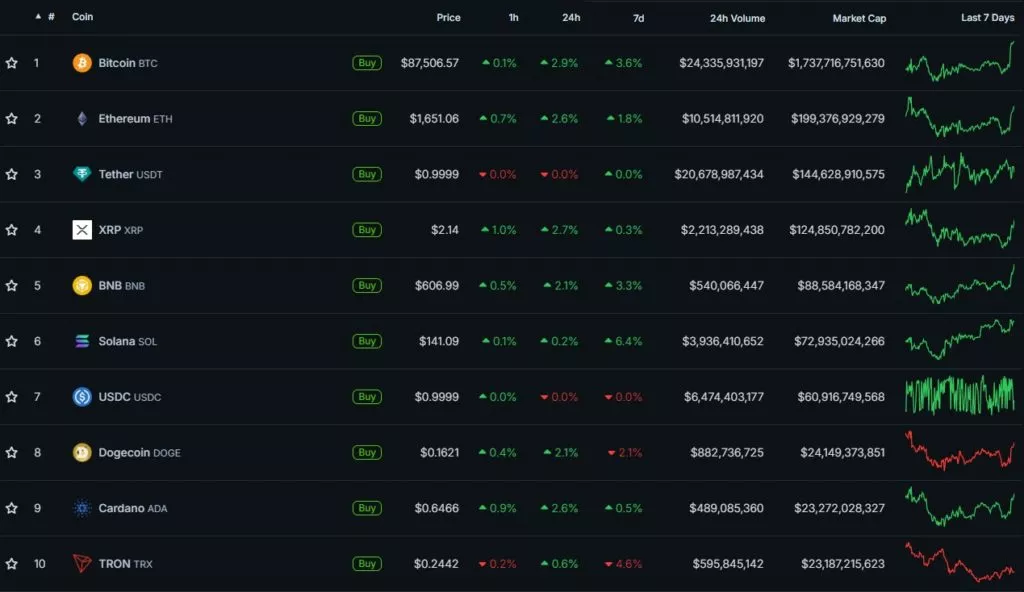Image resolution: width=1024 pixels, height=592 pixels.
Task: Click the Tether logo icon
Action: 82,174
